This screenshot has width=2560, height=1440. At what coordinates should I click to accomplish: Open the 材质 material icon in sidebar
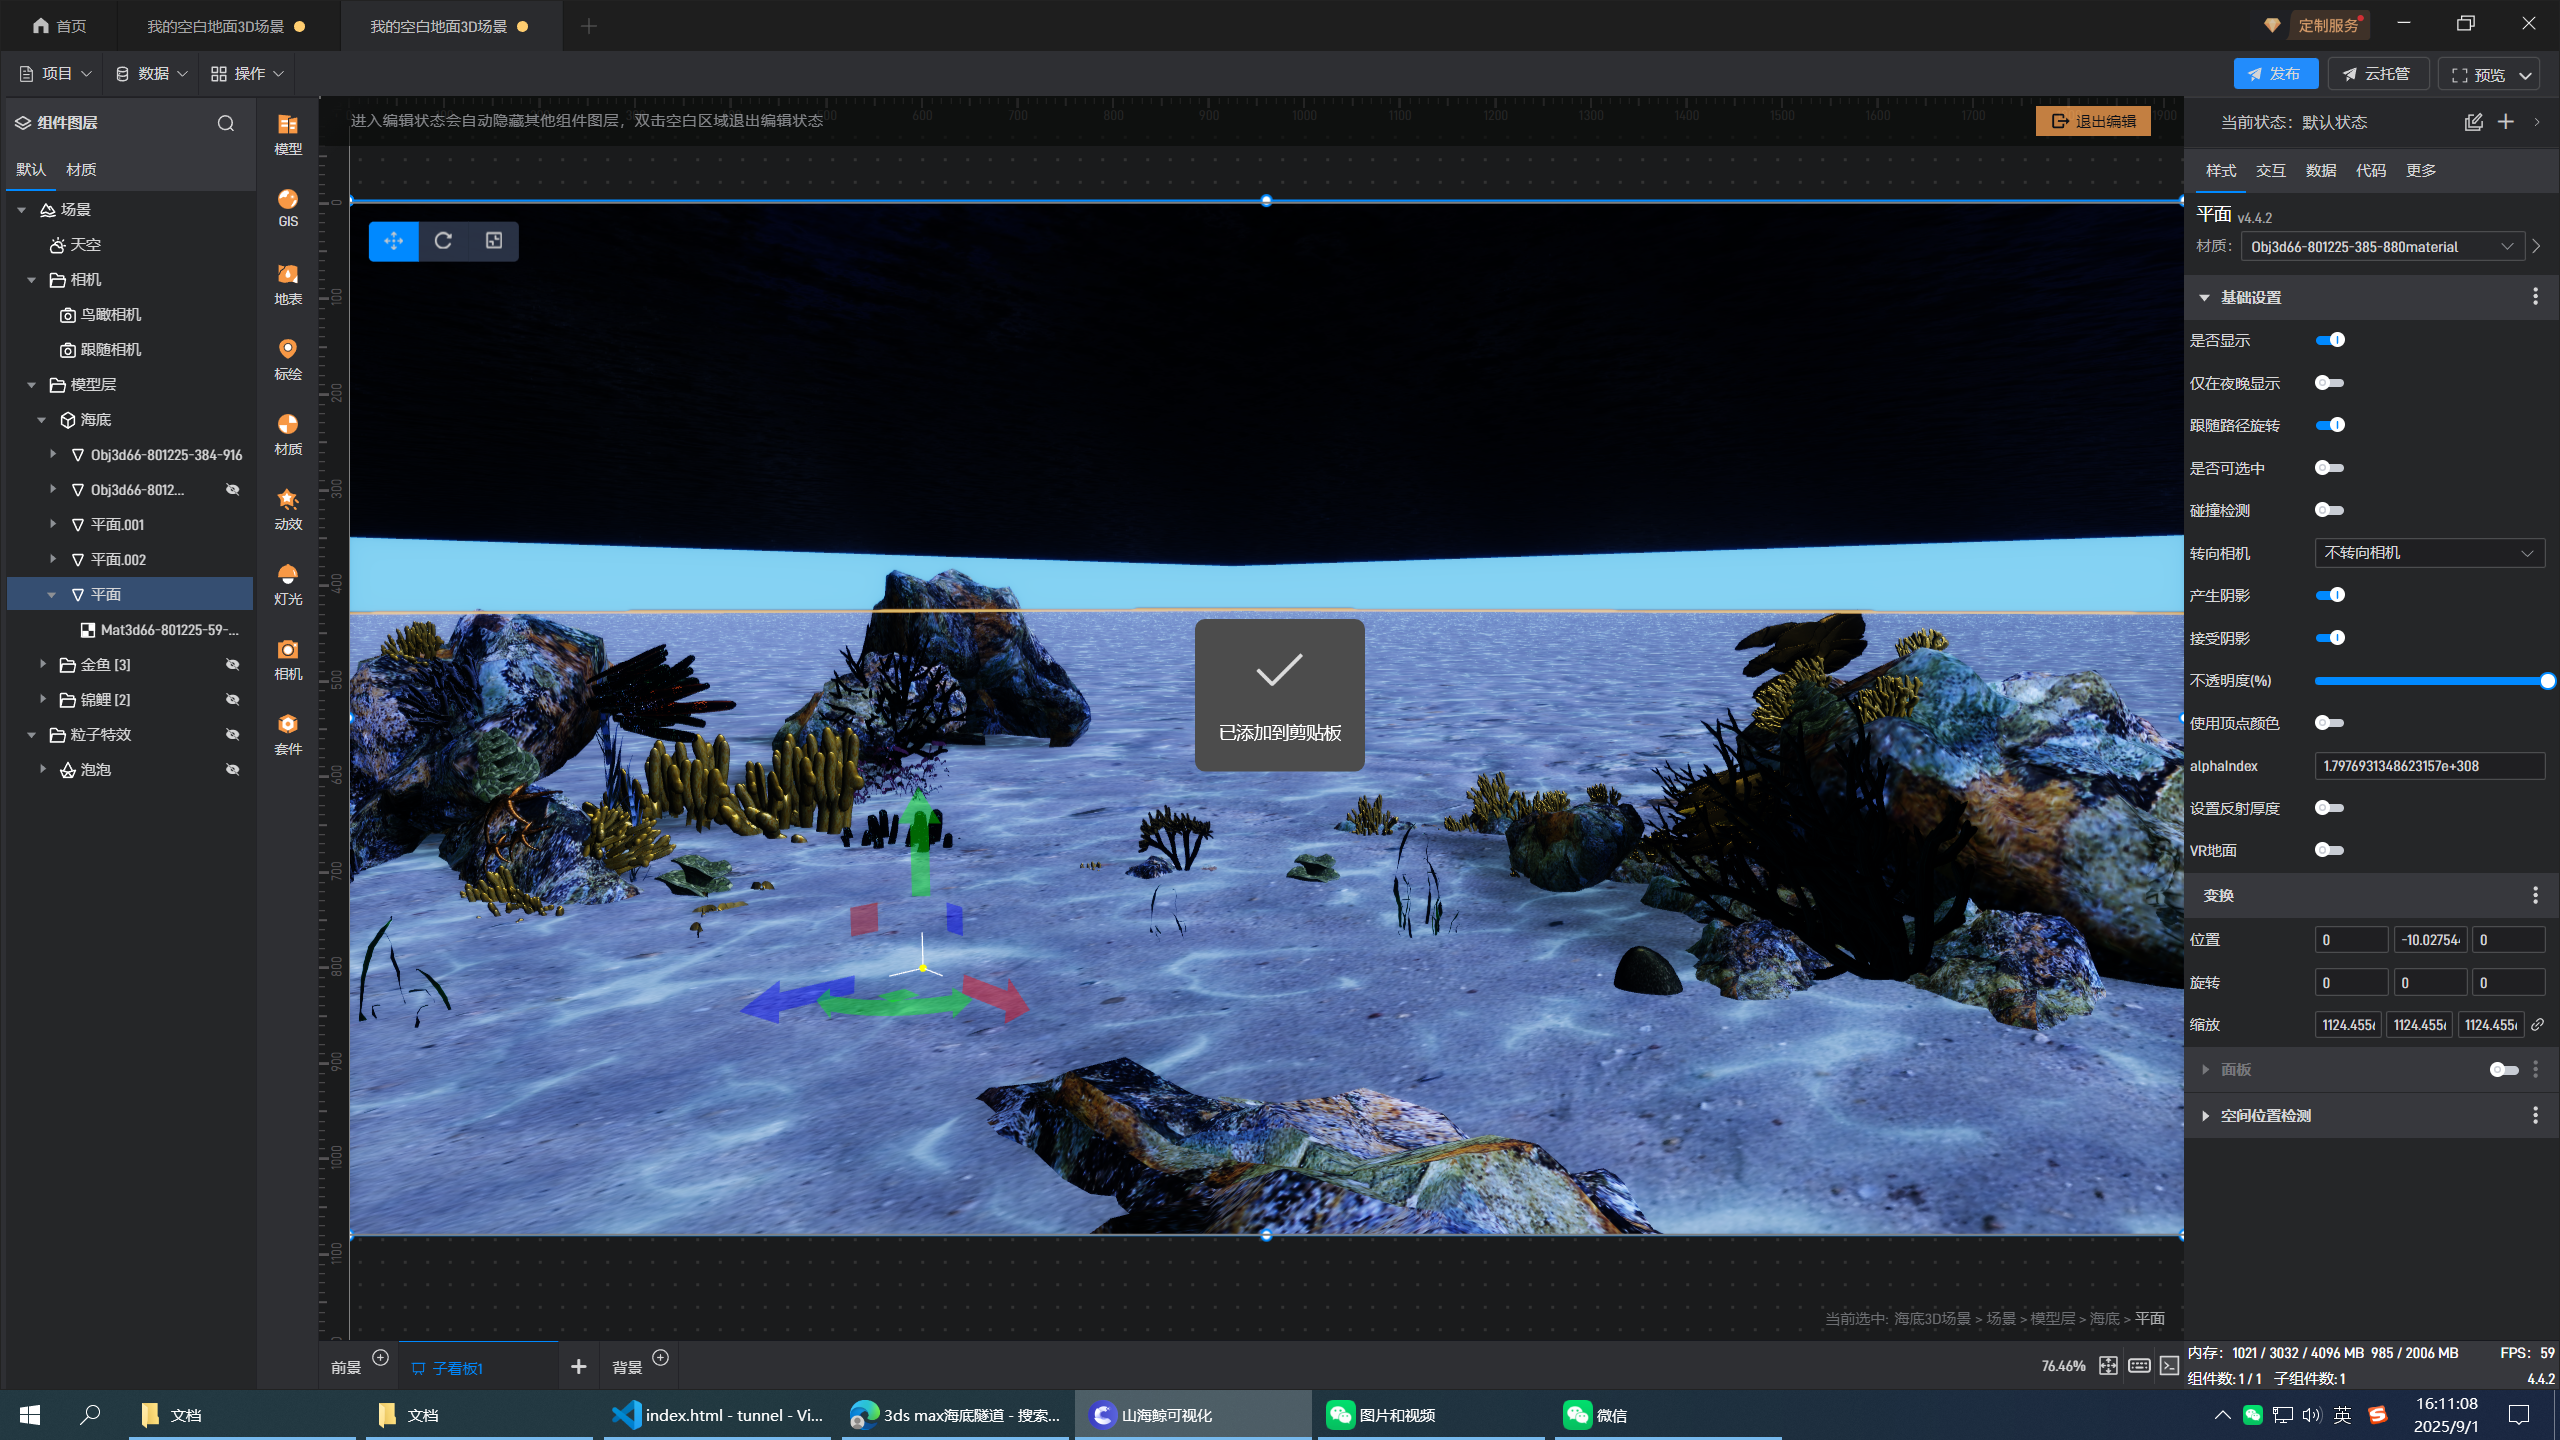[x=288, y=434]
